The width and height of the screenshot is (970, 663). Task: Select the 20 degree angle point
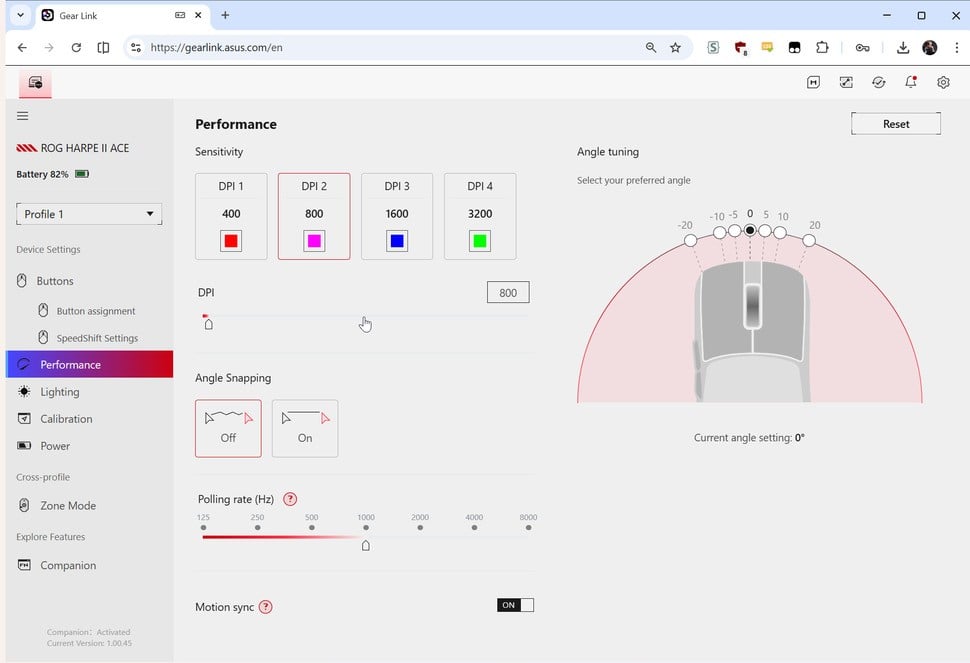click(809, 240)
